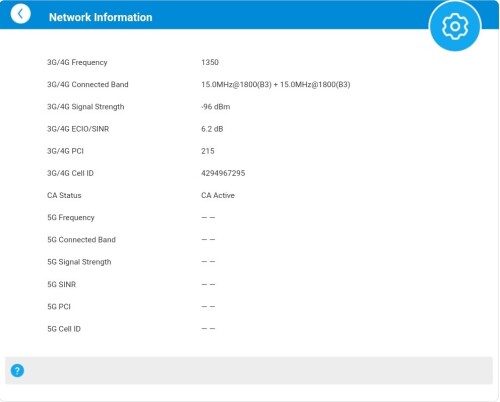Select the Cell ID number 4294967295

pyautogui.click(x=223, y=173)
